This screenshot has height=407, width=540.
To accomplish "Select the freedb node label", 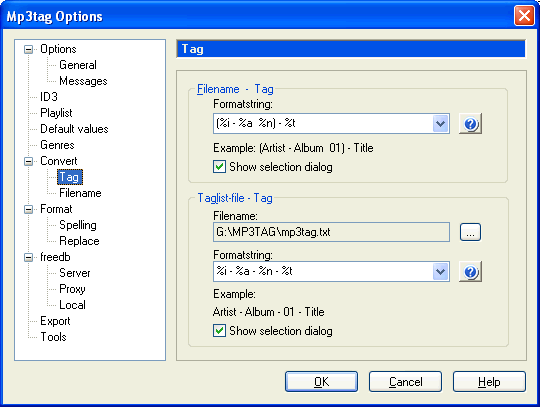I will pos(55,257).
